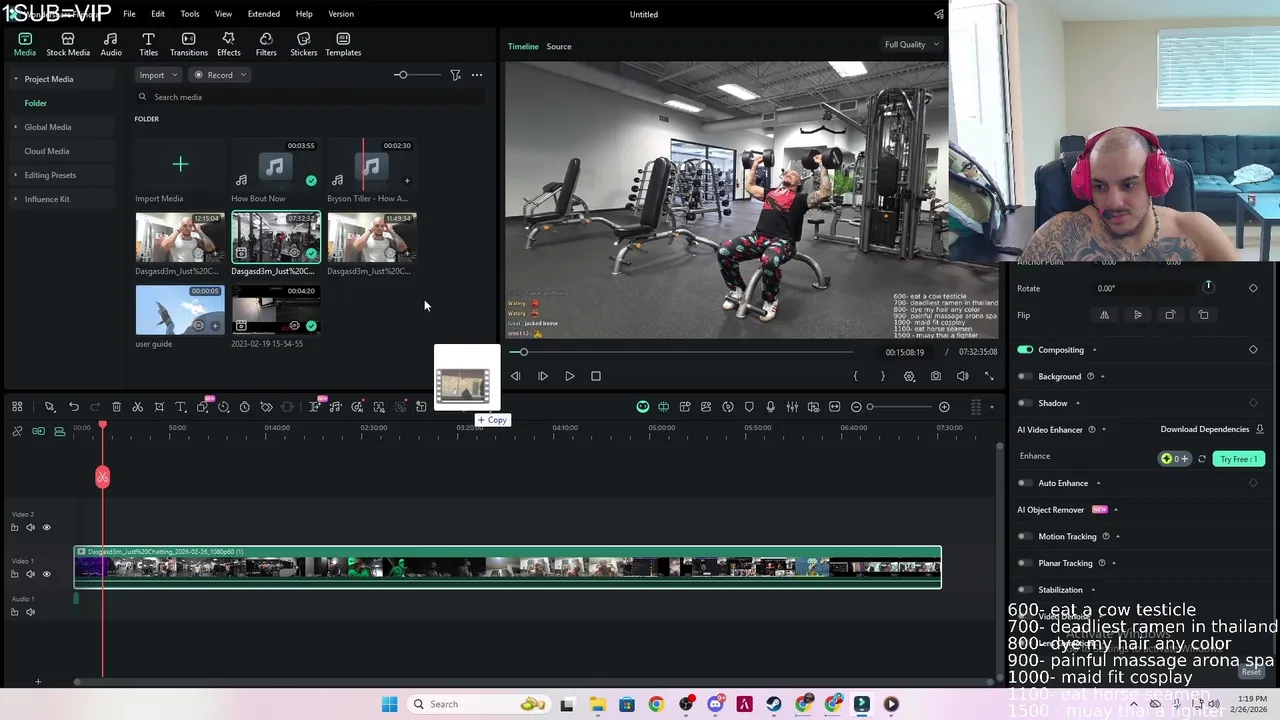This screenshot has height=720, width=1280.
Task: Collapse the AI Video Enhancer section arrow
Action: [x=1104, y=429]
